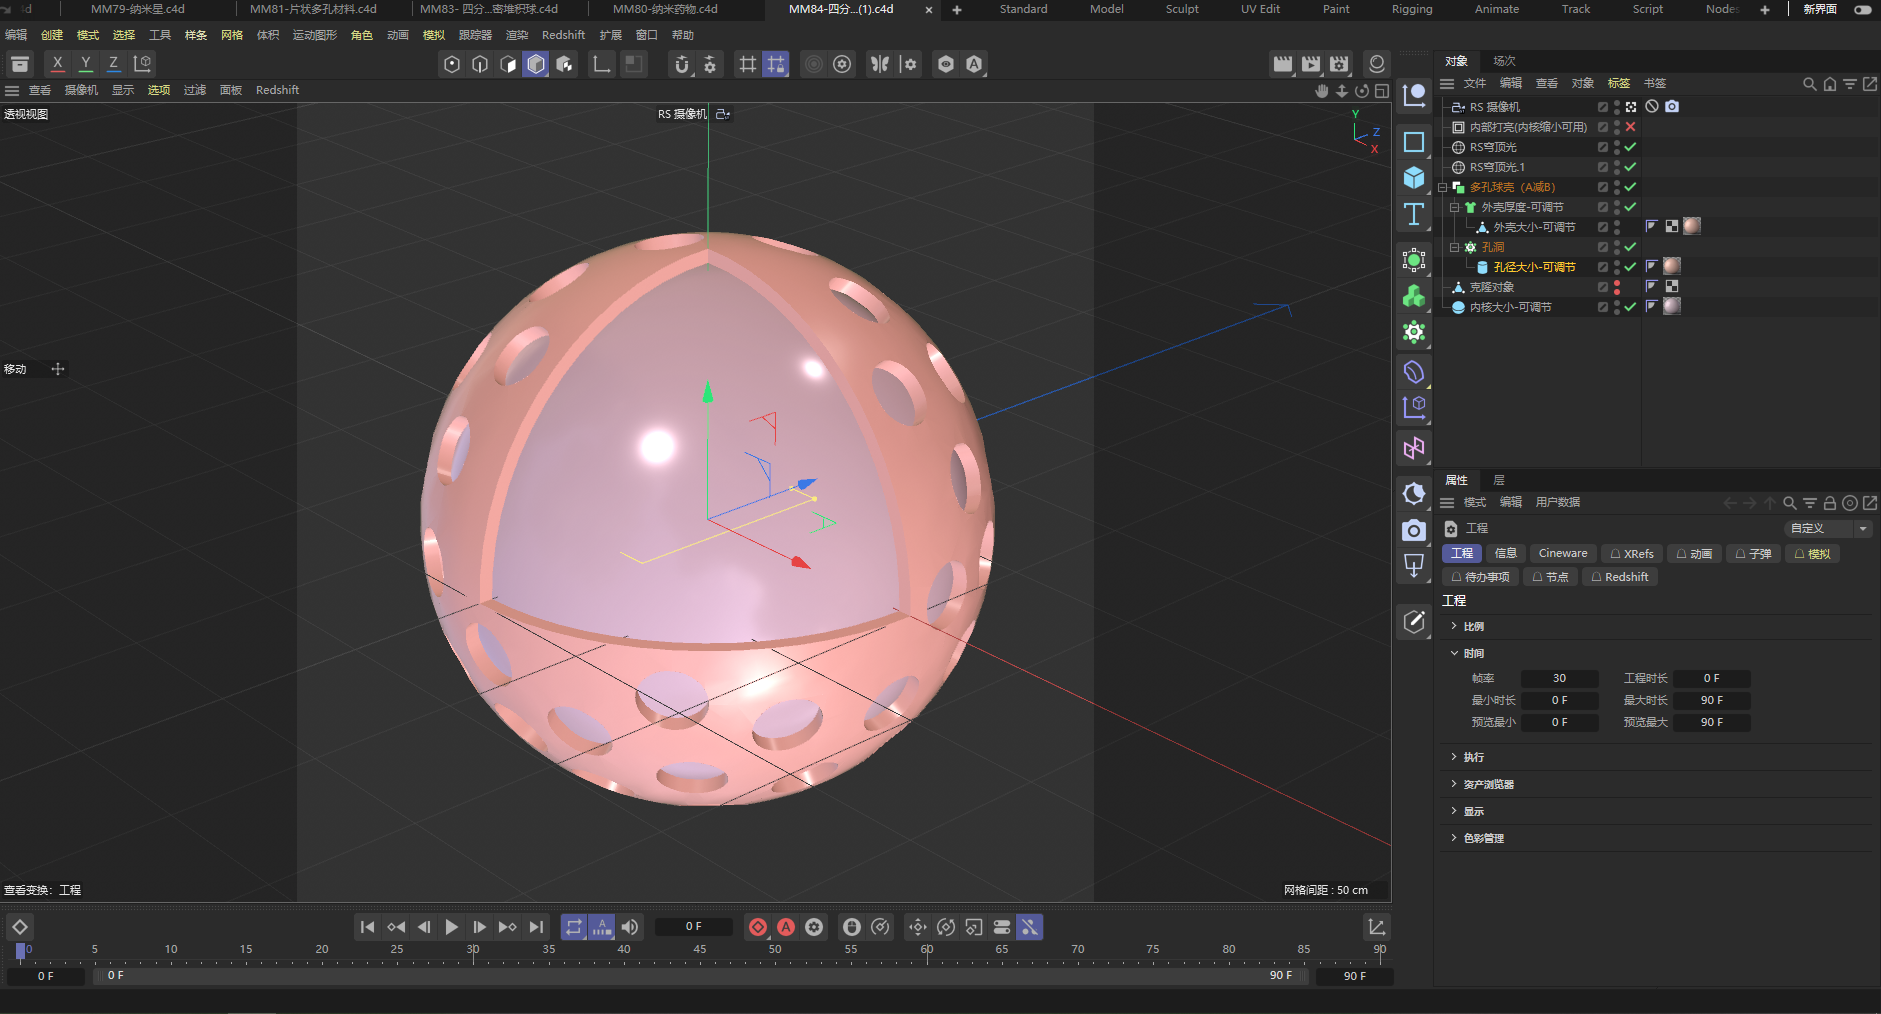Click the red record keyframe button
The height and width of the screenshot is (1014, 1881).
pos(758,927)
